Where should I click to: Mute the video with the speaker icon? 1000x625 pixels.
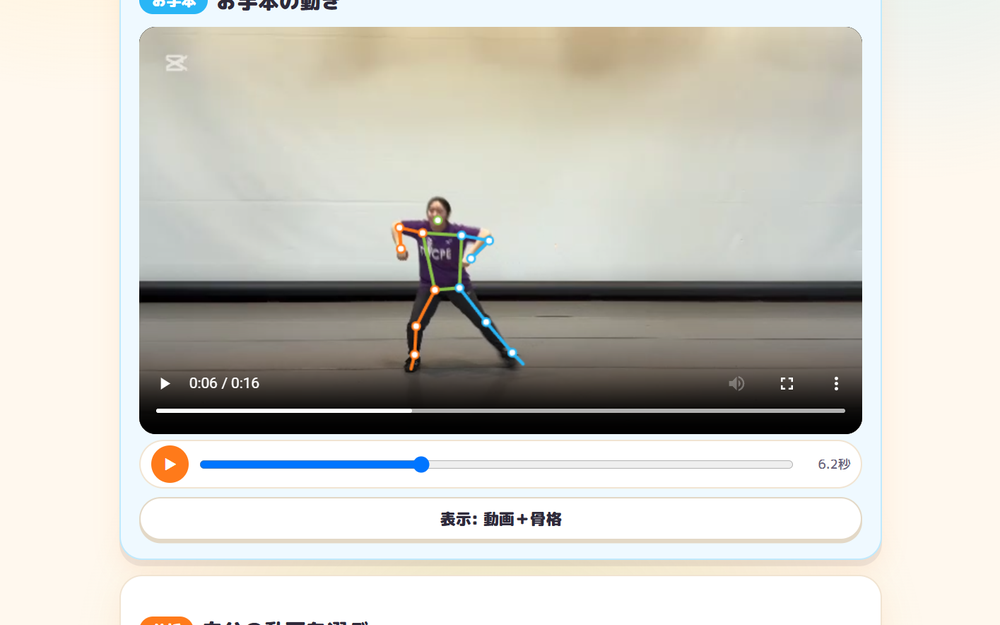(737, 383)
